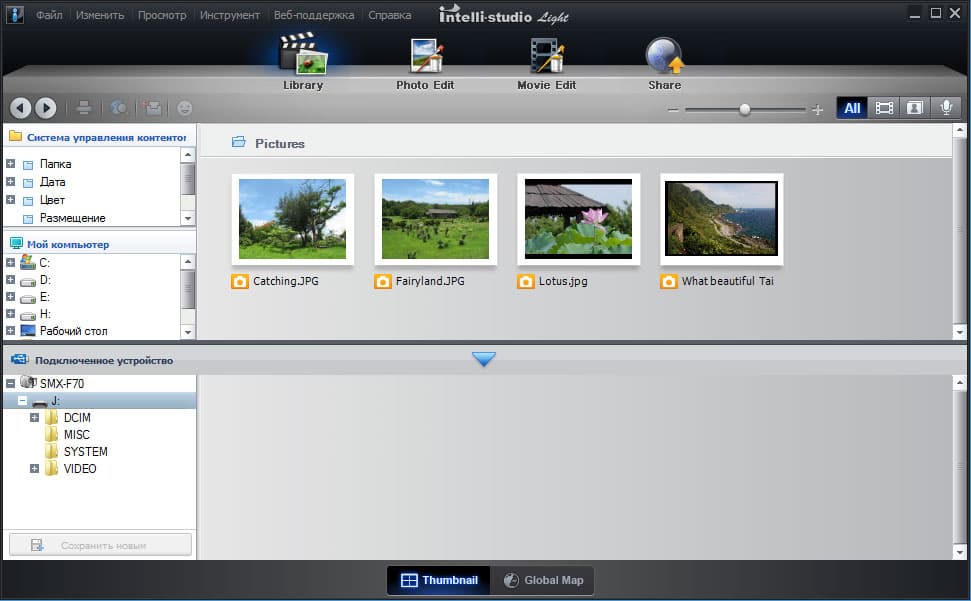Click My Computer tree scroll down arrow

point(188,332)
